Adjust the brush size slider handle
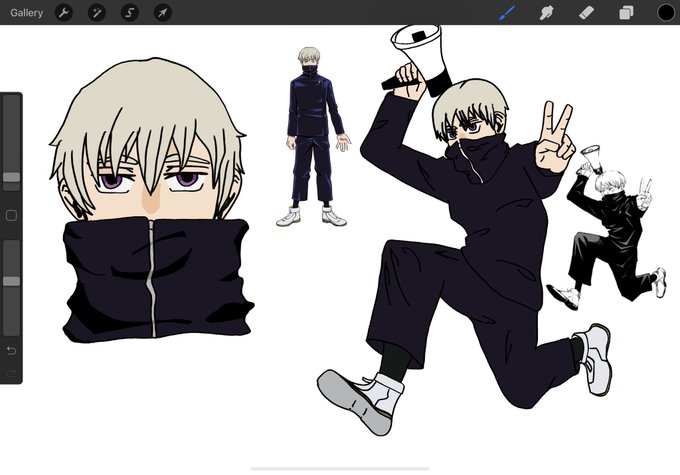The height and width of the screenshot is (475, 680). (11, 177)
